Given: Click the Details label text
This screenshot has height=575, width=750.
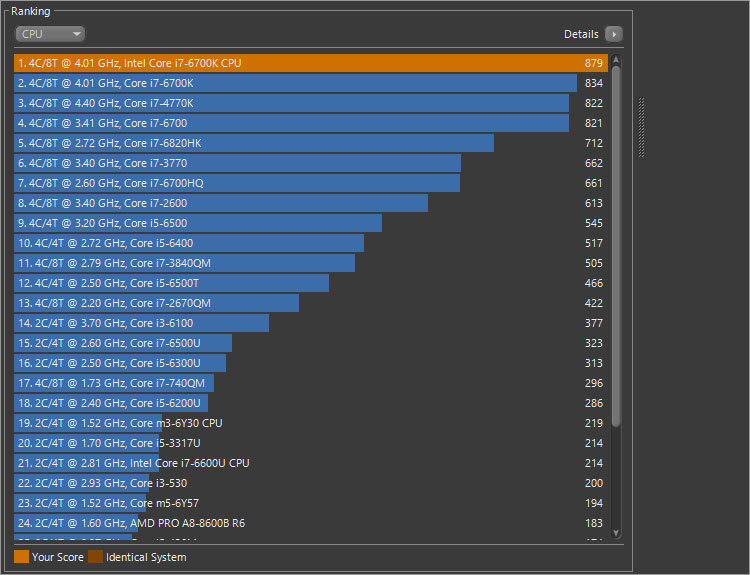Looking at the screenshot, I should 581,34.
